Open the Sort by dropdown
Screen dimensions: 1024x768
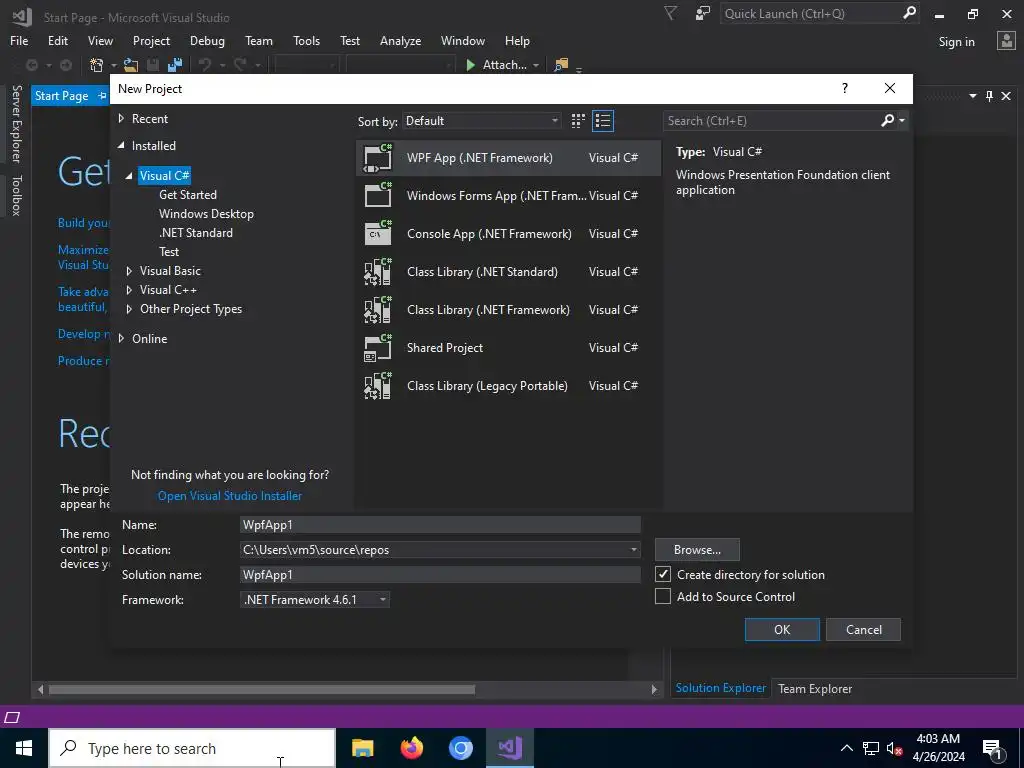tap(482, 121)
